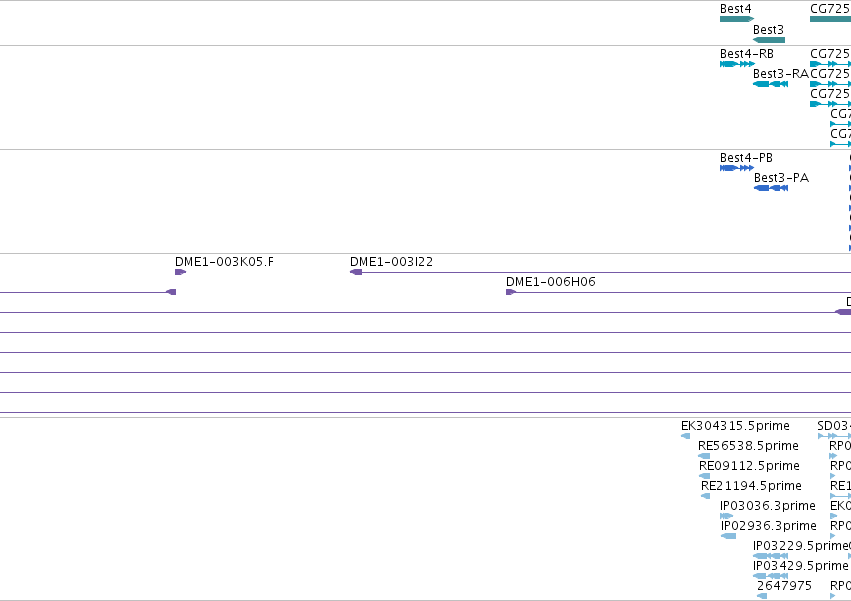Viewport: 851px width, 601px height.
Task: Click the 2647975 EST label
Action: [784, 585]
